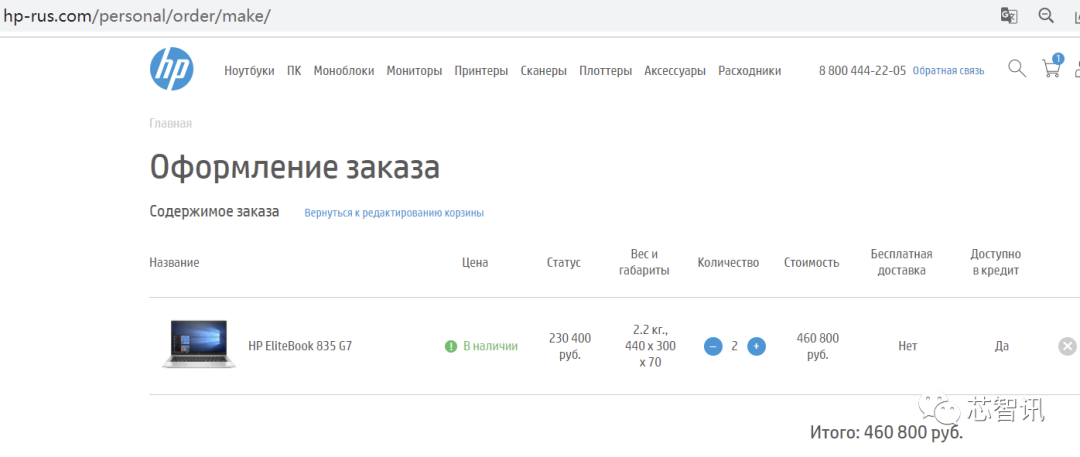The height and width of the screenshot is (457, 1080).
Task: Click the Статус column header
Action: pyautogui.click(x=563, y=263)
